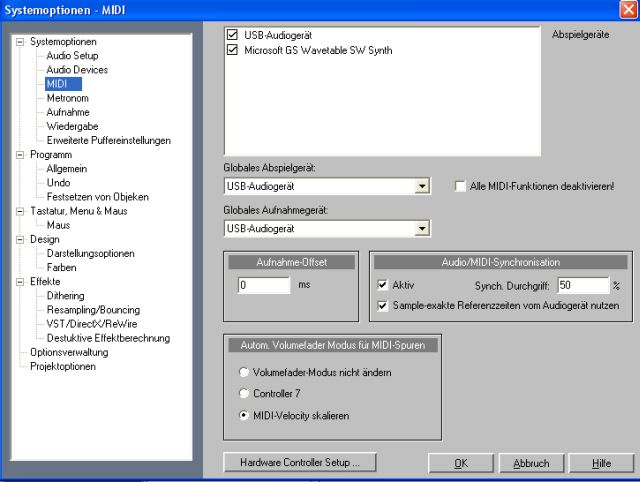640x482 pixels.
Task: Open the Aufnahme settings page
Action: (68, 112)
